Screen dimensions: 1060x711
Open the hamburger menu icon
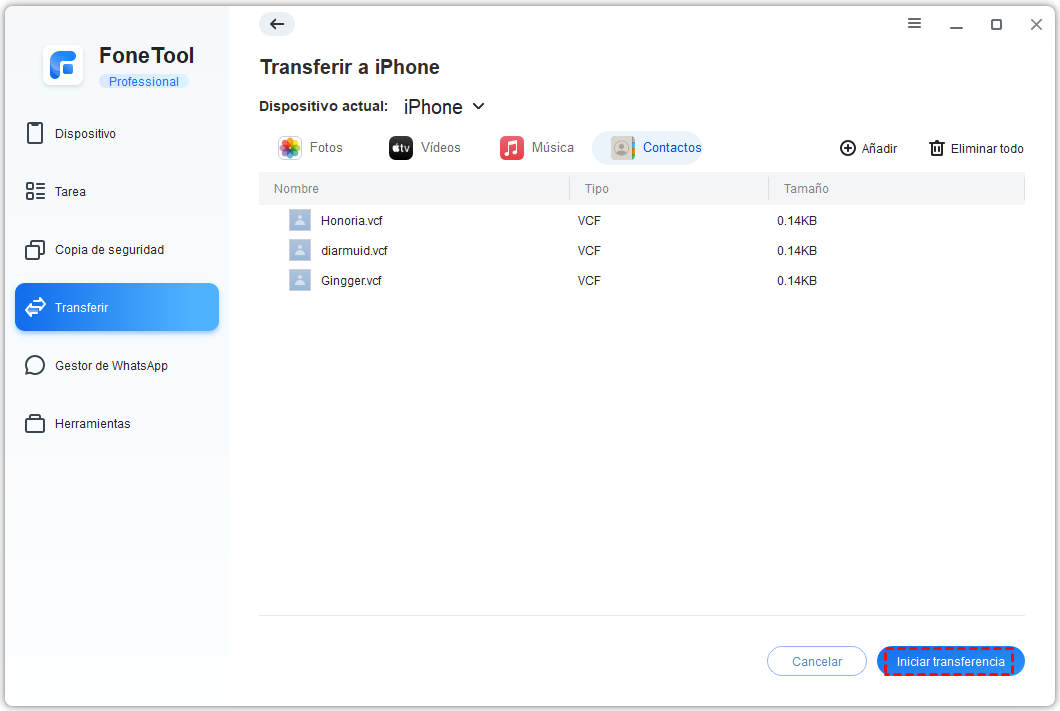point(914,24)
